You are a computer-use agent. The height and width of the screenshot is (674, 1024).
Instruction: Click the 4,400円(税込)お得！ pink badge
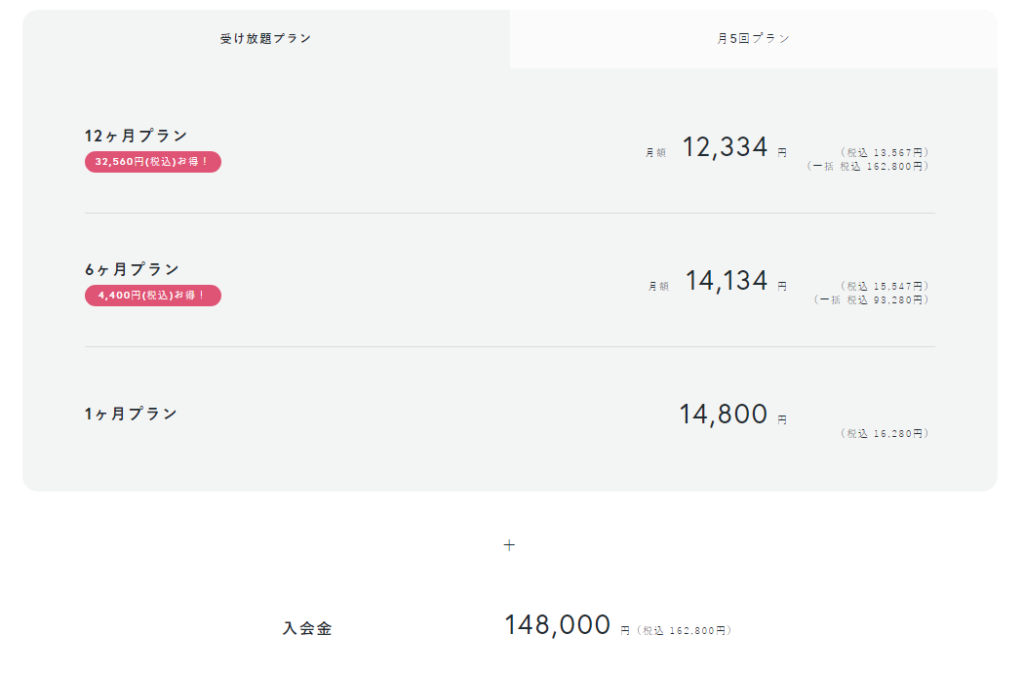click(x=153, y=295)
